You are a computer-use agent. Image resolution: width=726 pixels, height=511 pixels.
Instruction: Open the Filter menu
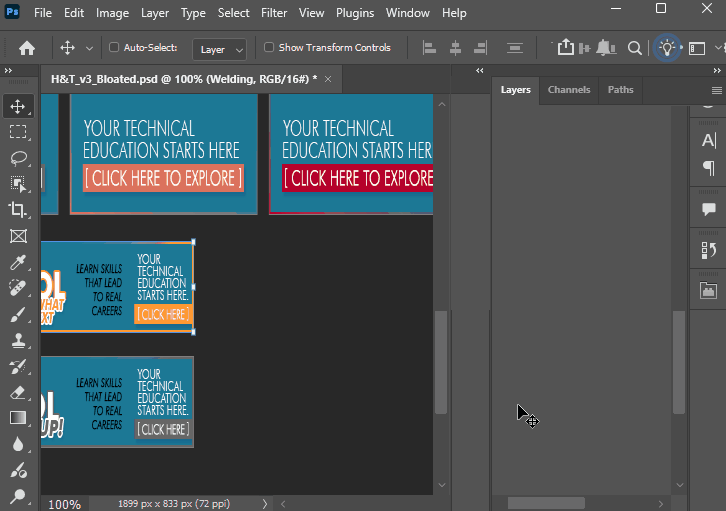[x=274, y=13]
